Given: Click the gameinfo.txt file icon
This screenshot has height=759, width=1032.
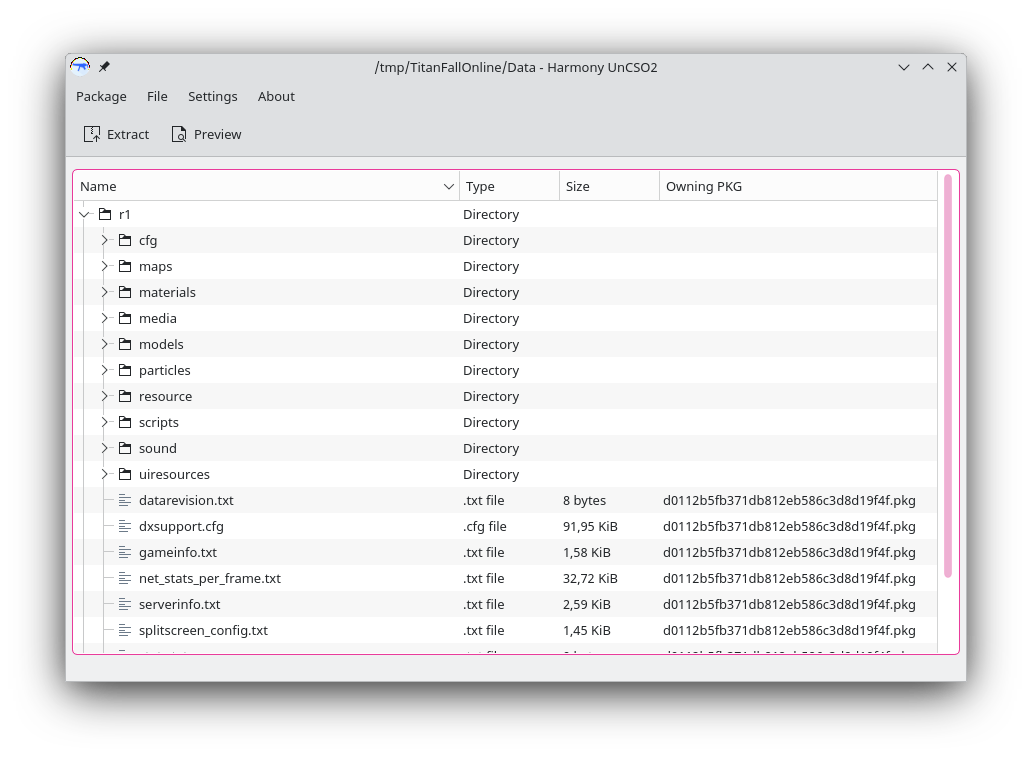Looking at the screenshot, I should (125, 552).
